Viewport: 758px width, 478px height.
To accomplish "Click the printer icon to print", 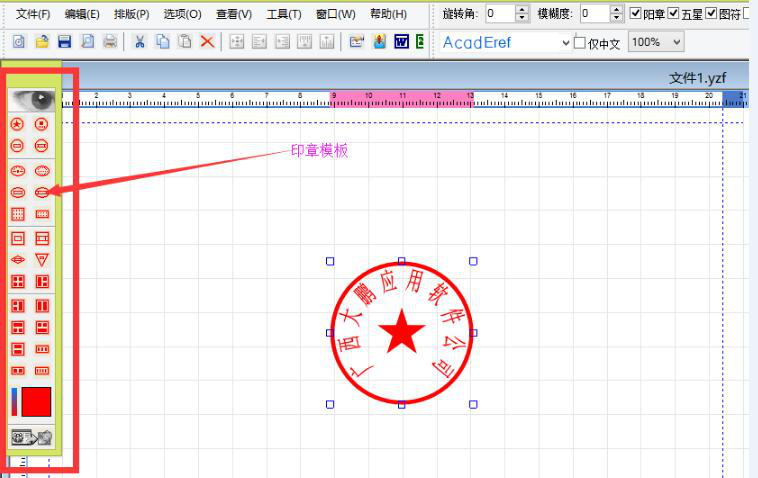I will click(x=110, y=42).
